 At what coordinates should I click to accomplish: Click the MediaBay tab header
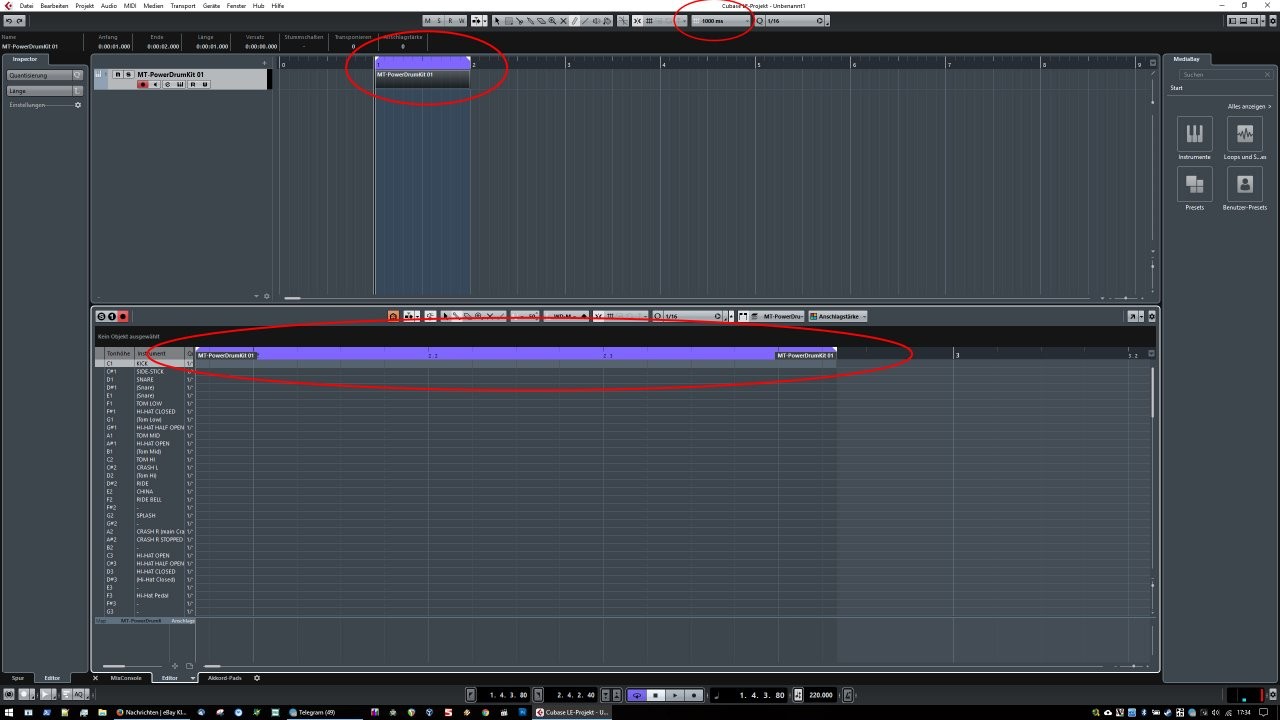click(1187, 59)
